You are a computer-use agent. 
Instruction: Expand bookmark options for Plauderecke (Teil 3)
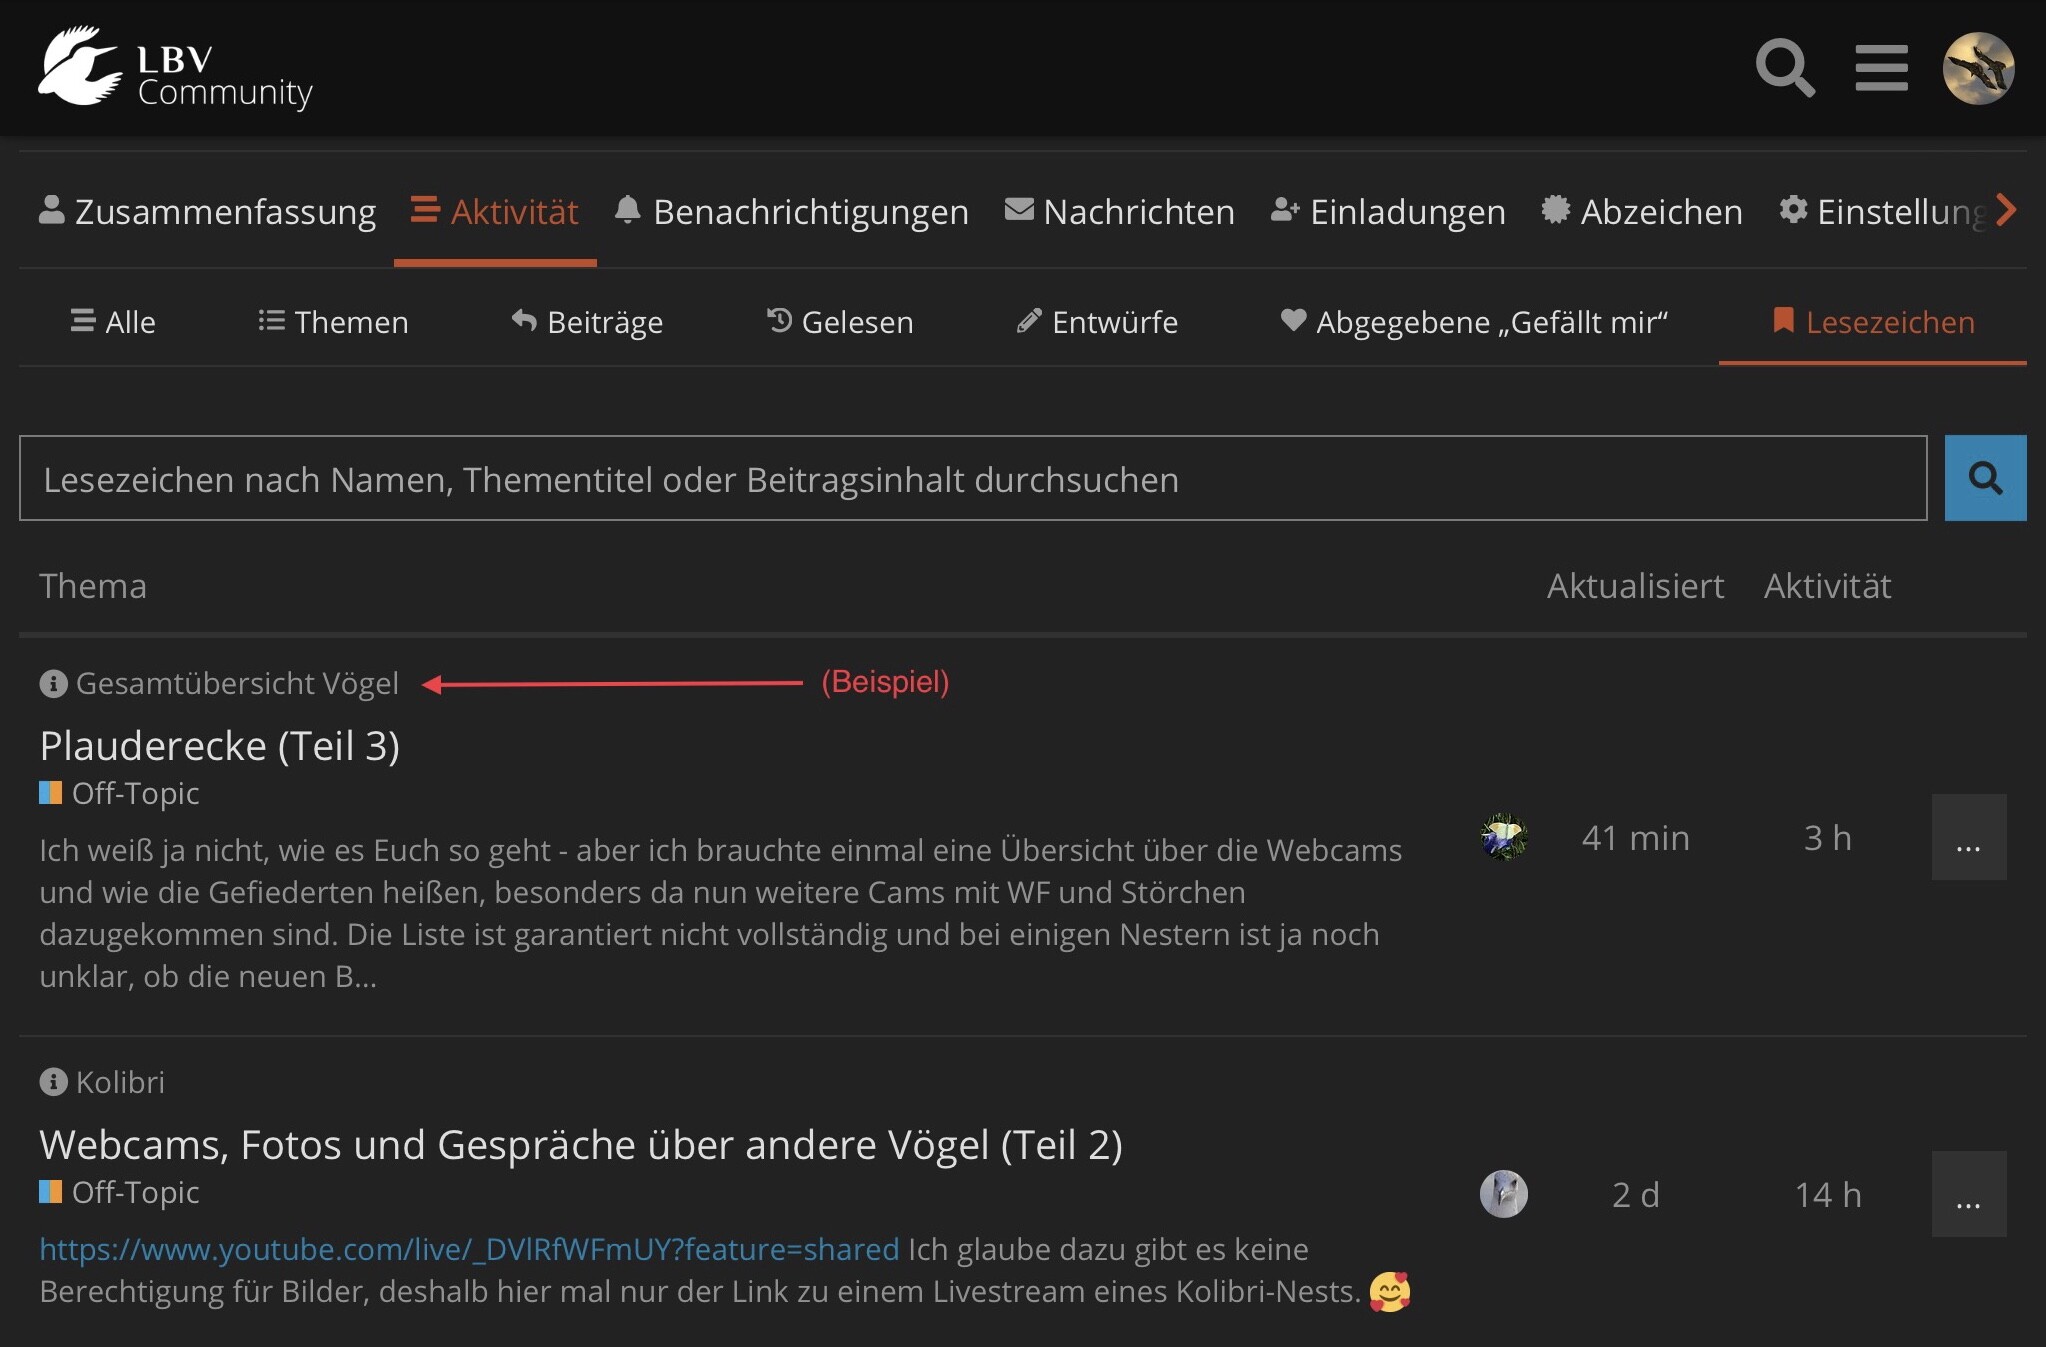tap(1968, 837)
